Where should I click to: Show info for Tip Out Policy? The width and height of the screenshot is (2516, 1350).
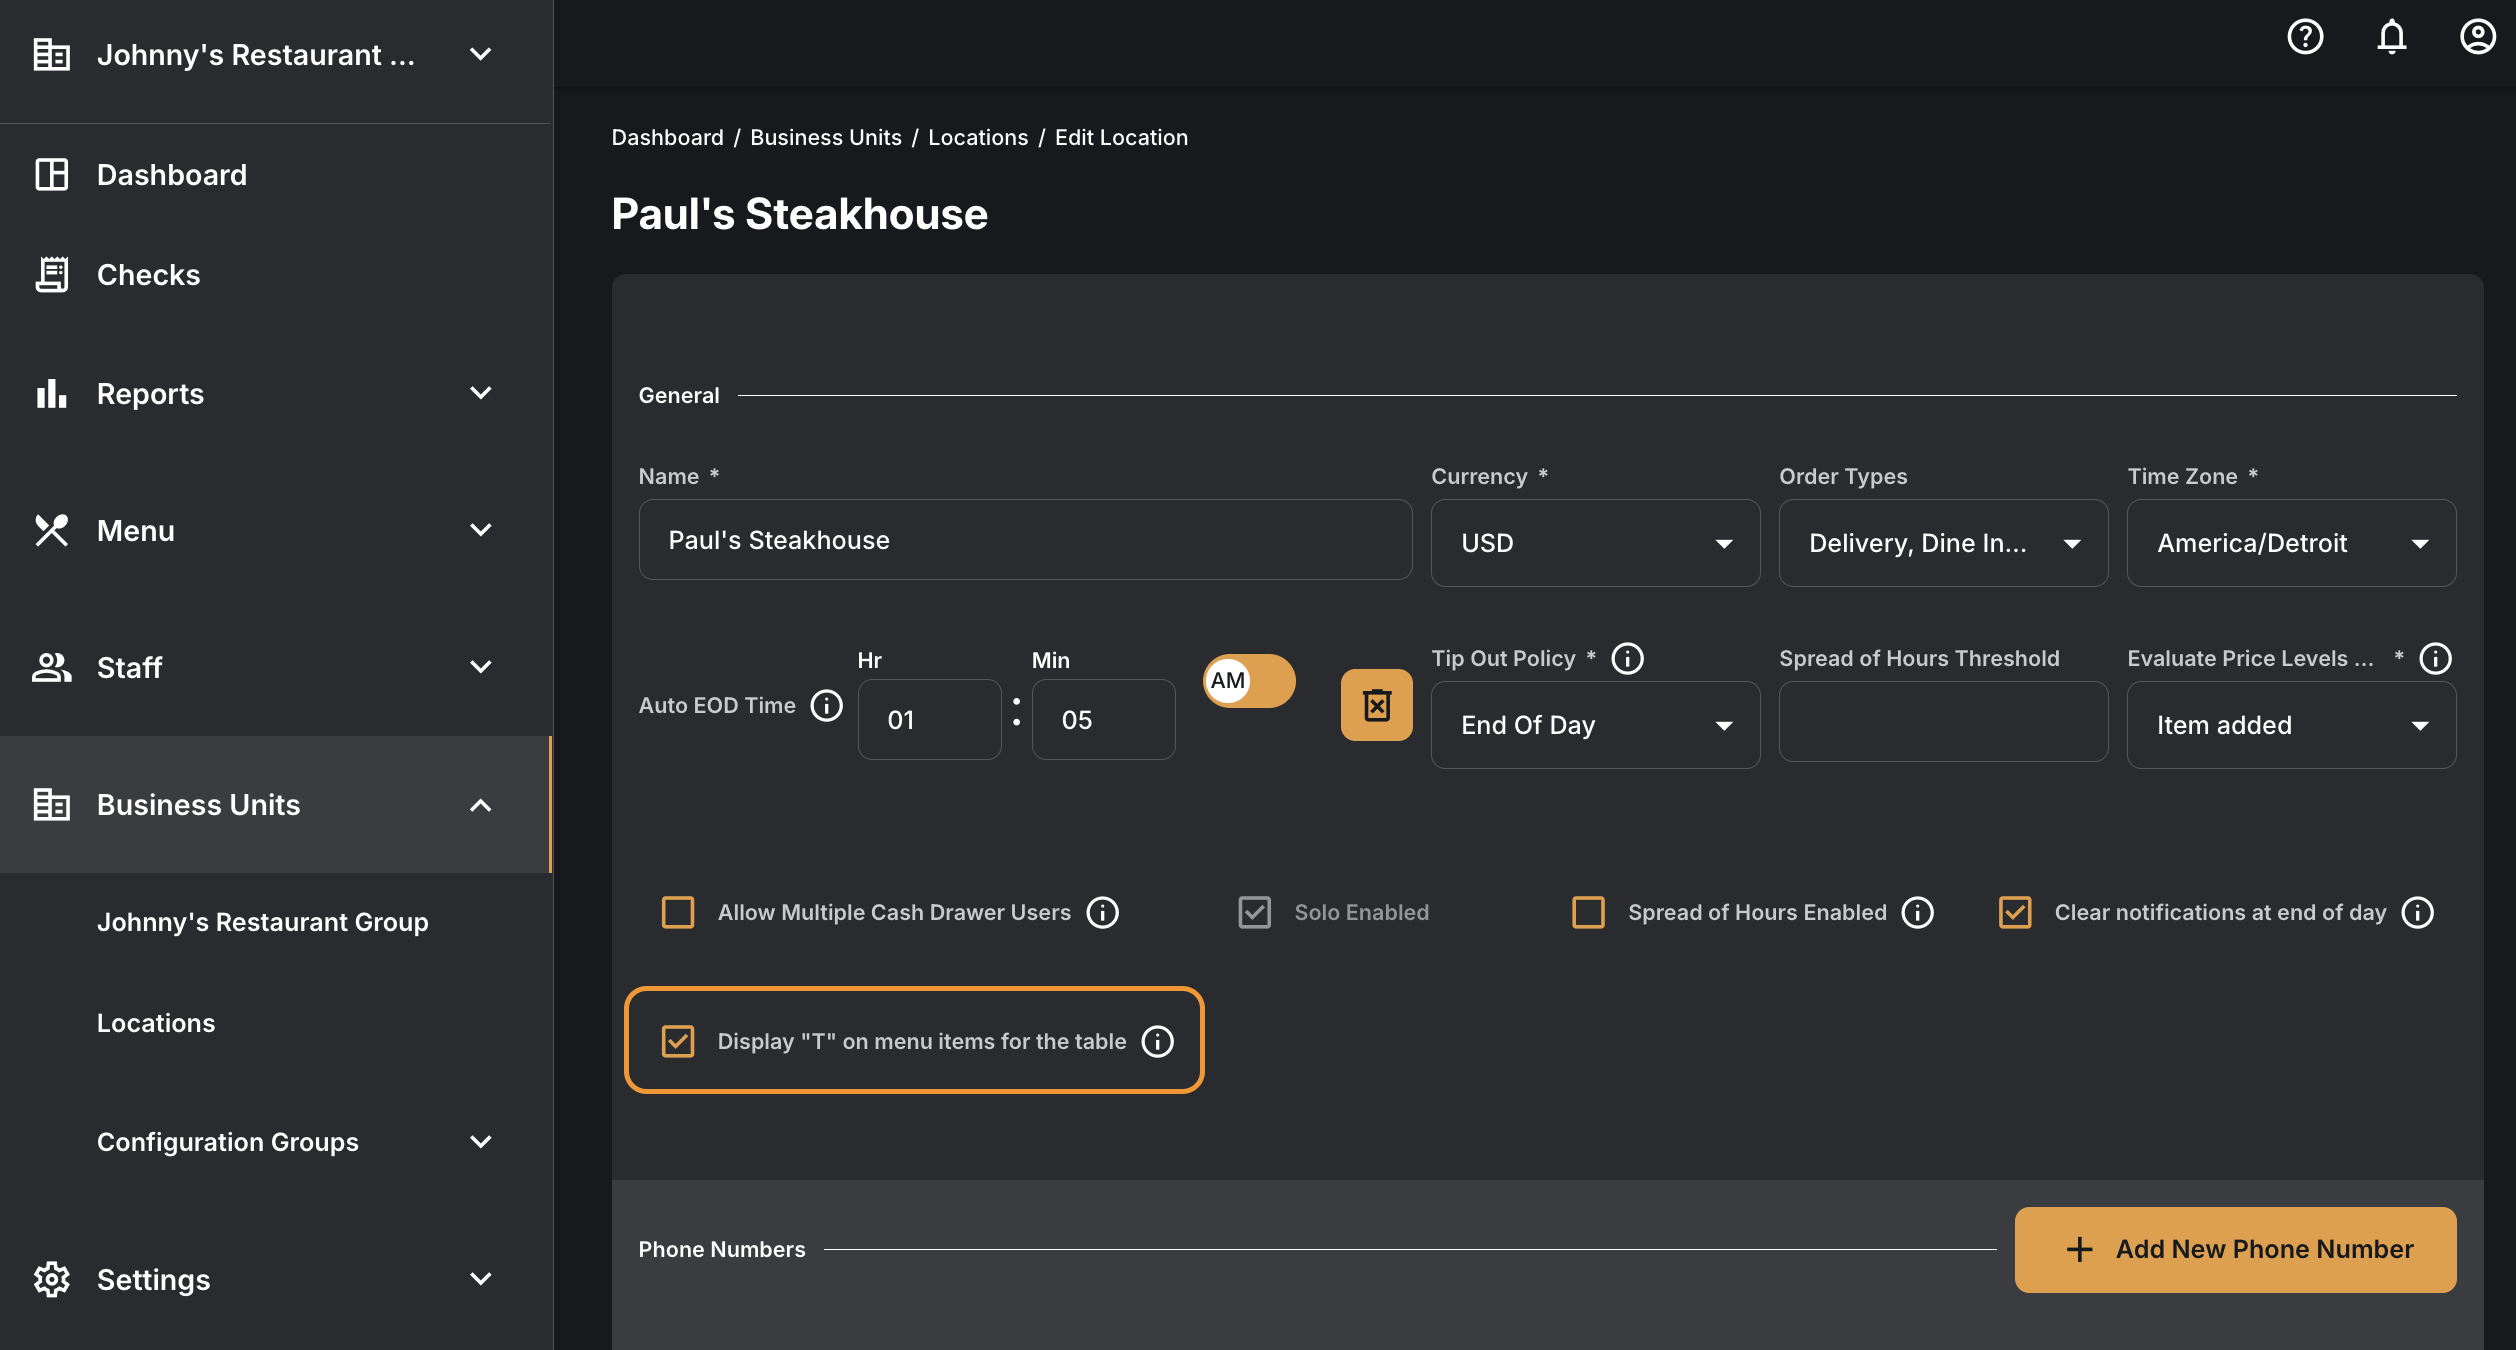pos(1627,658)
